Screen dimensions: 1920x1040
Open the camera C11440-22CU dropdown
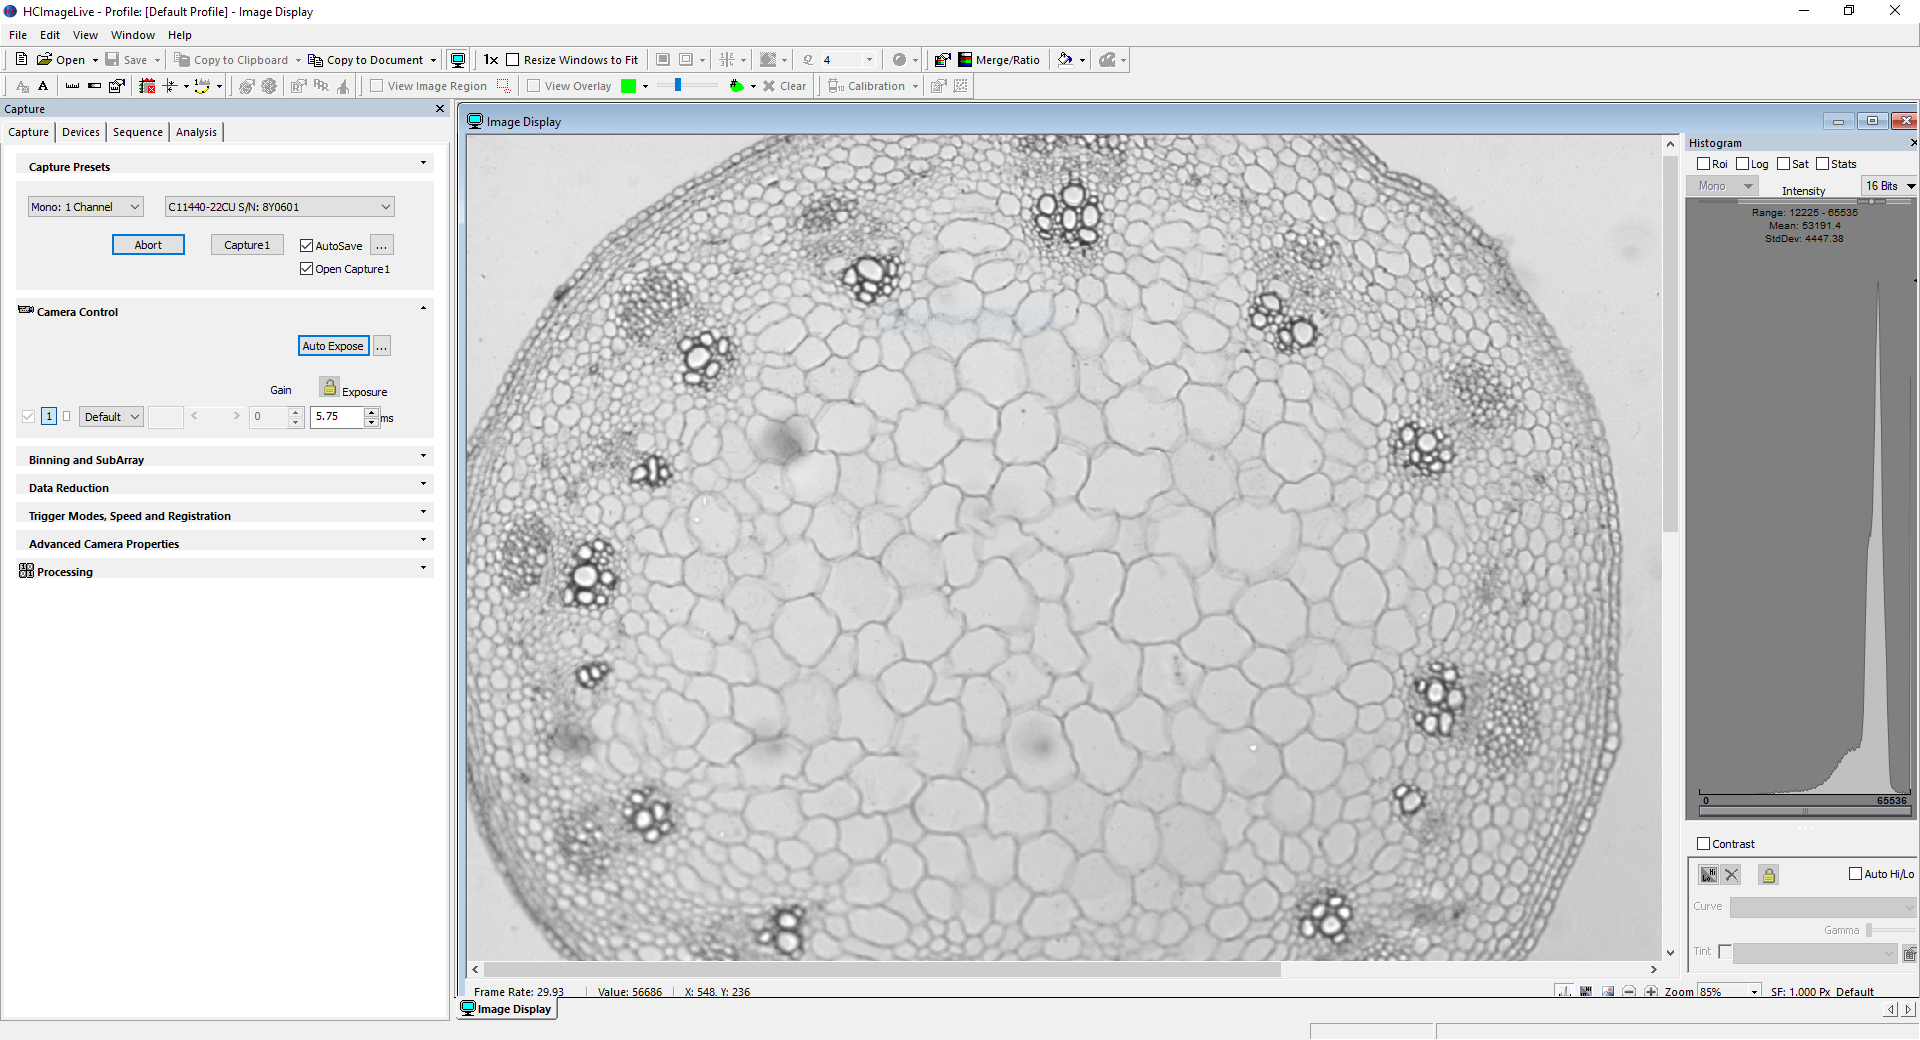pos(279,207)
